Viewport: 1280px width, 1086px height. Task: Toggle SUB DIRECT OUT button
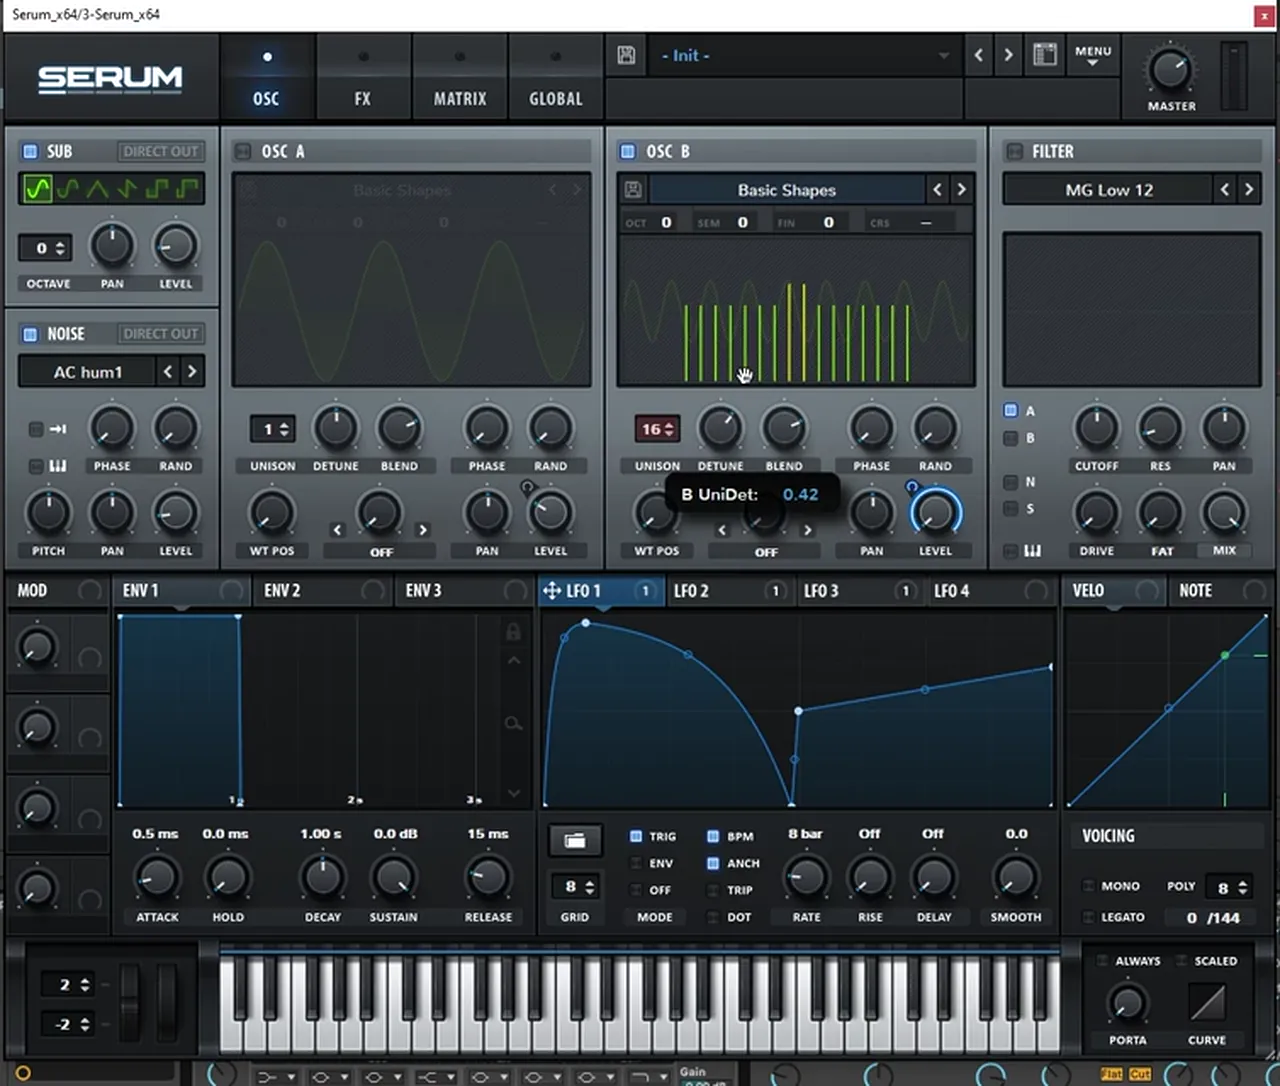pyautogui.click(x=160, y=151)
